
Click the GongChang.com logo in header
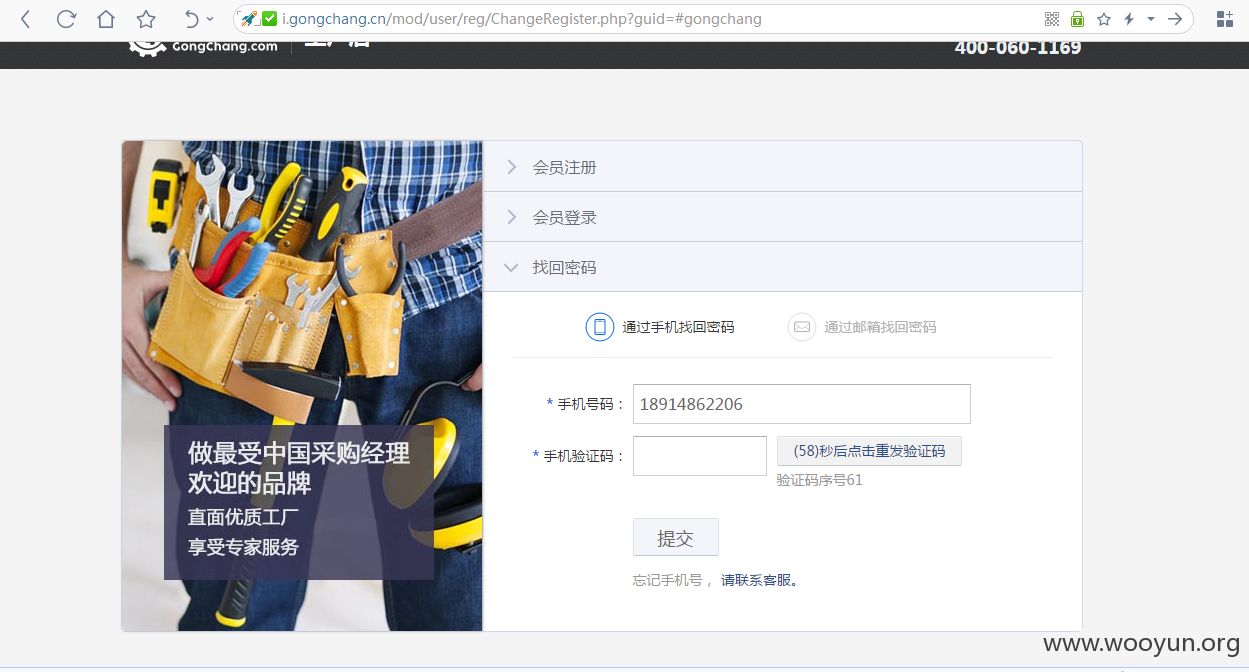coord(204,46)
